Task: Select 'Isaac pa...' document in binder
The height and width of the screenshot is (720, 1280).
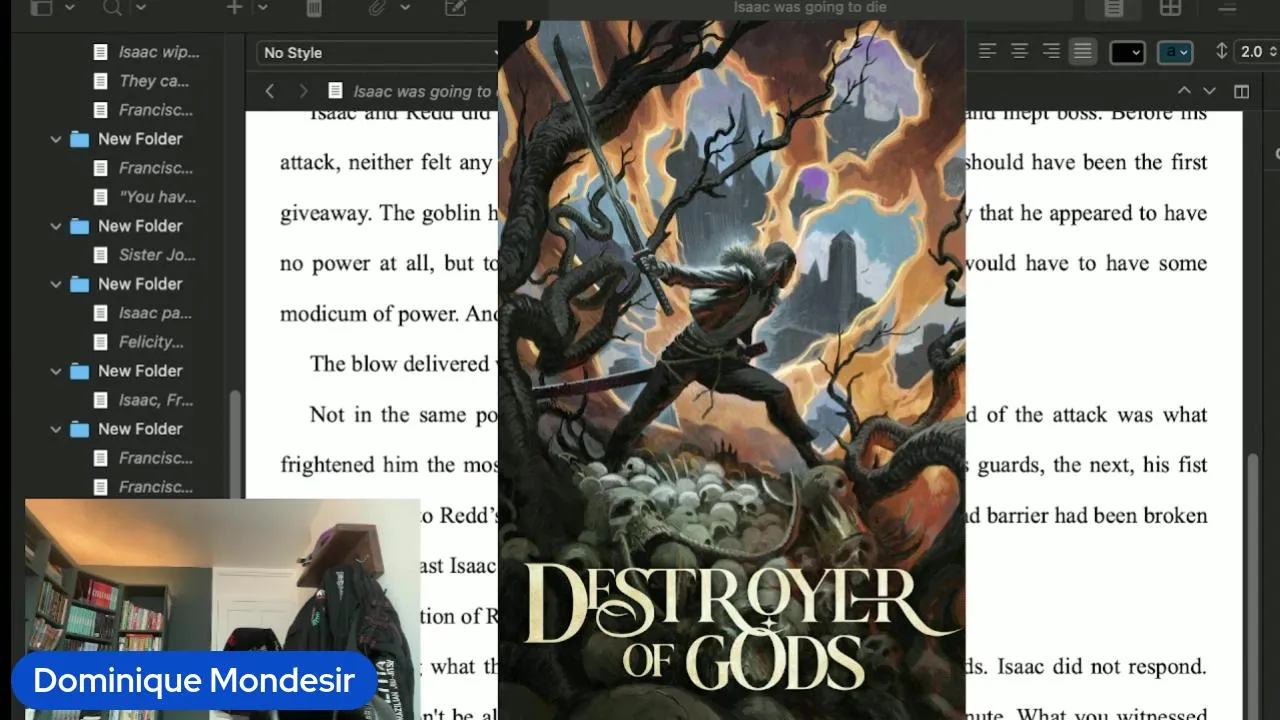Action: click(155, 313)
